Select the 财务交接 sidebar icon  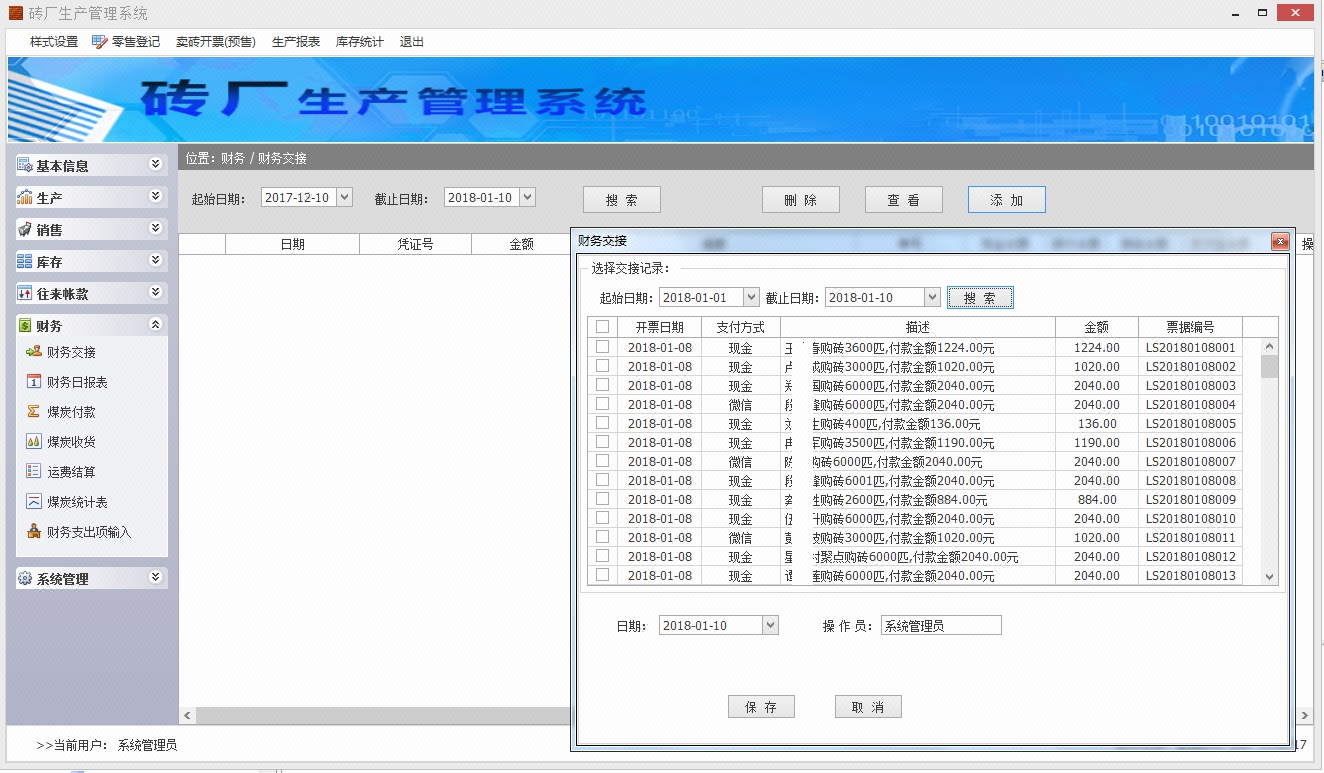[x=33, y=352]
